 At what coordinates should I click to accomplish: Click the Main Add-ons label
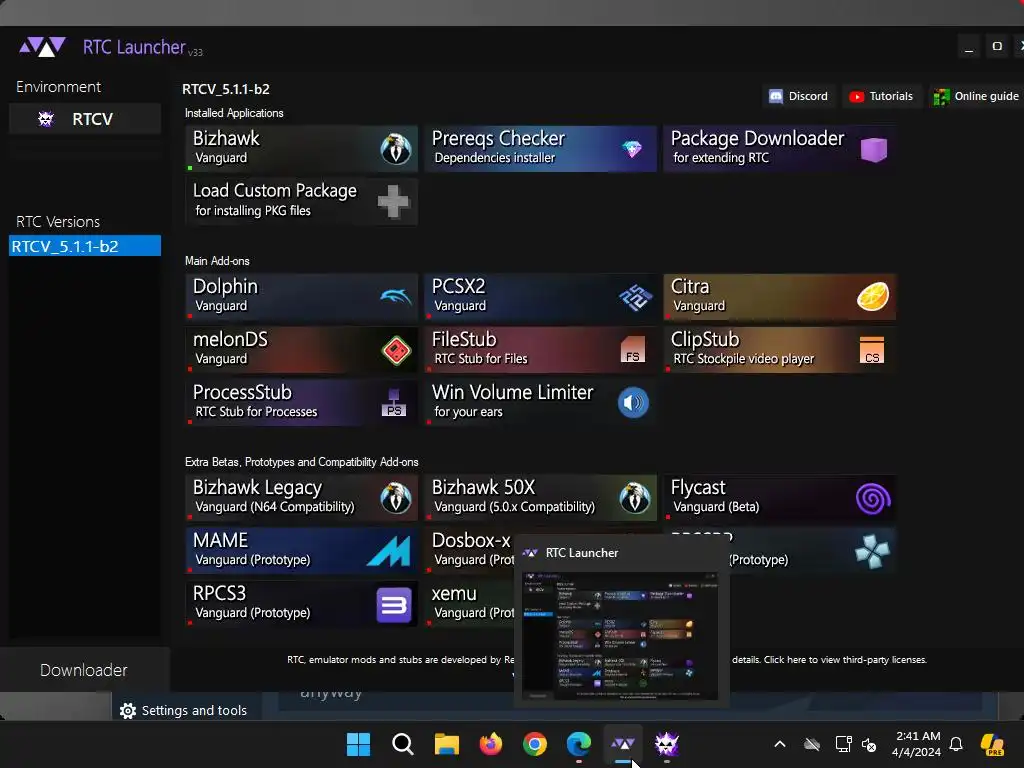[x=217, y=261]
